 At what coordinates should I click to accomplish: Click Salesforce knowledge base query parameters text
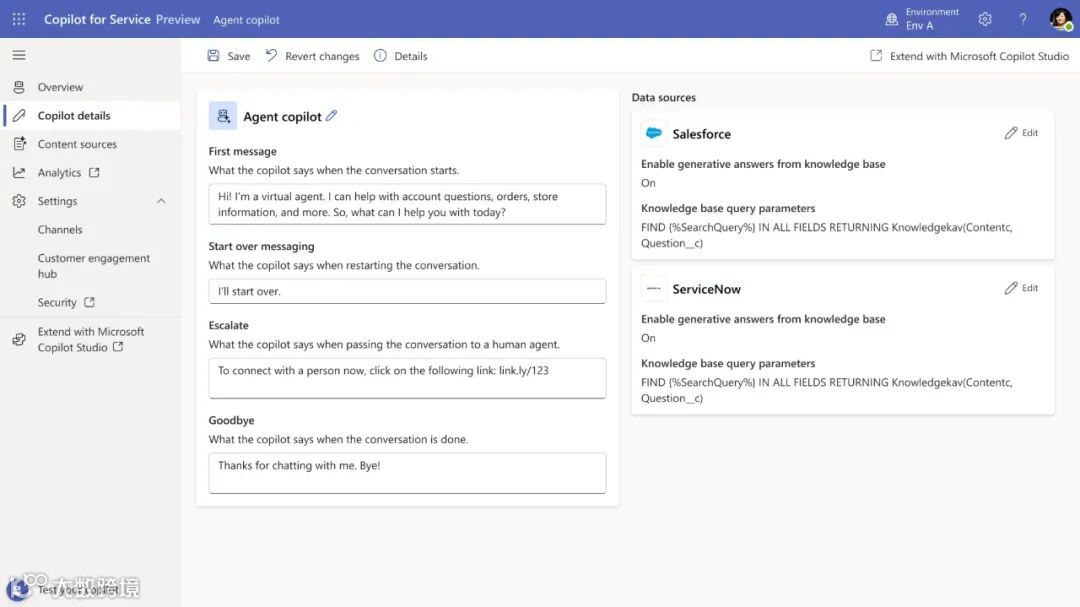coord(827,235)
